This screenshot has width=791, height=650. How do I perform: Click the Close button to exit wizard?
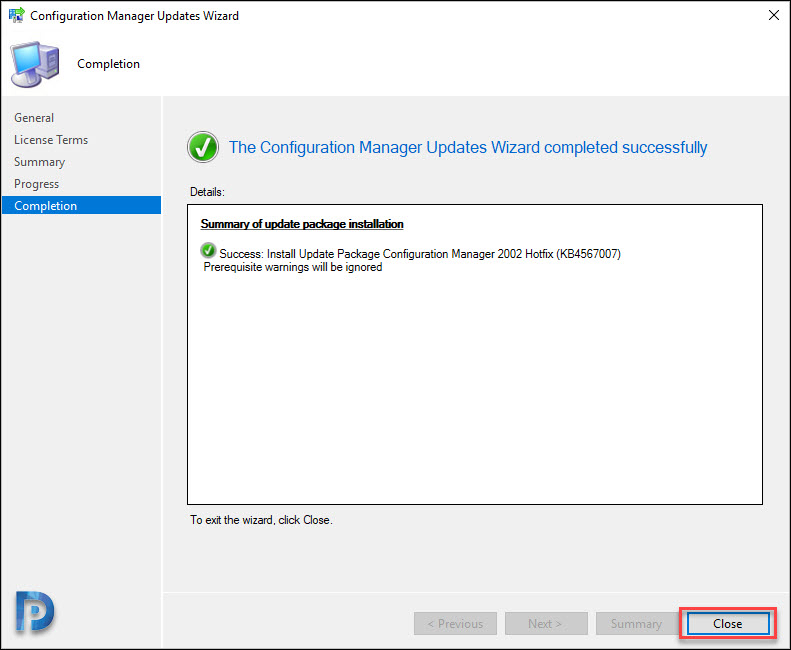coord(727,624)
